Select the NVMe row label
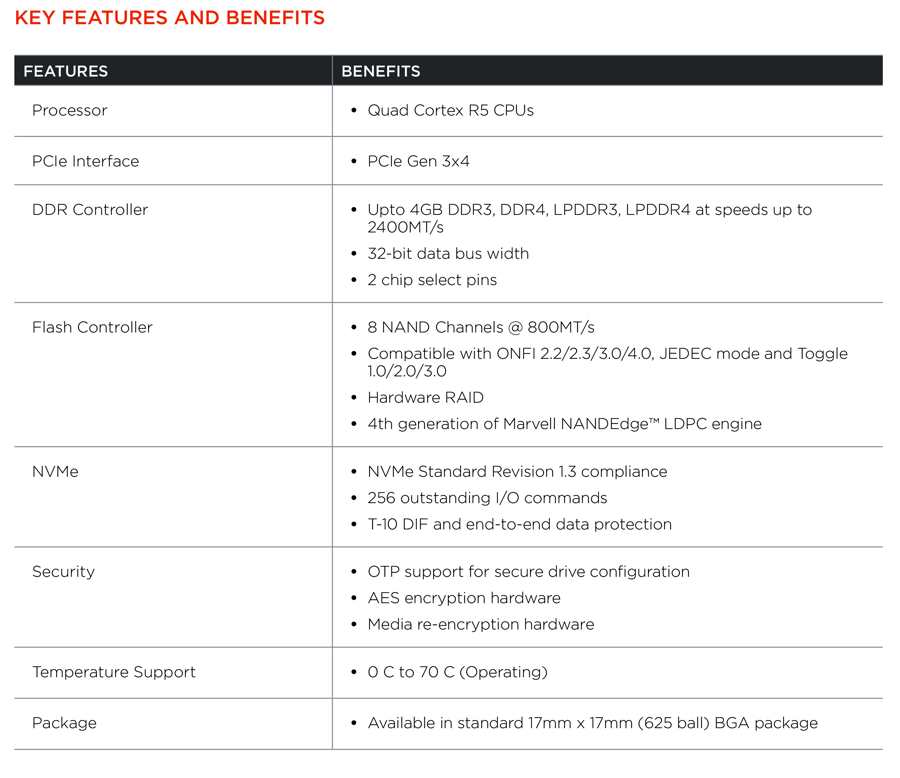 pos(55,471)
